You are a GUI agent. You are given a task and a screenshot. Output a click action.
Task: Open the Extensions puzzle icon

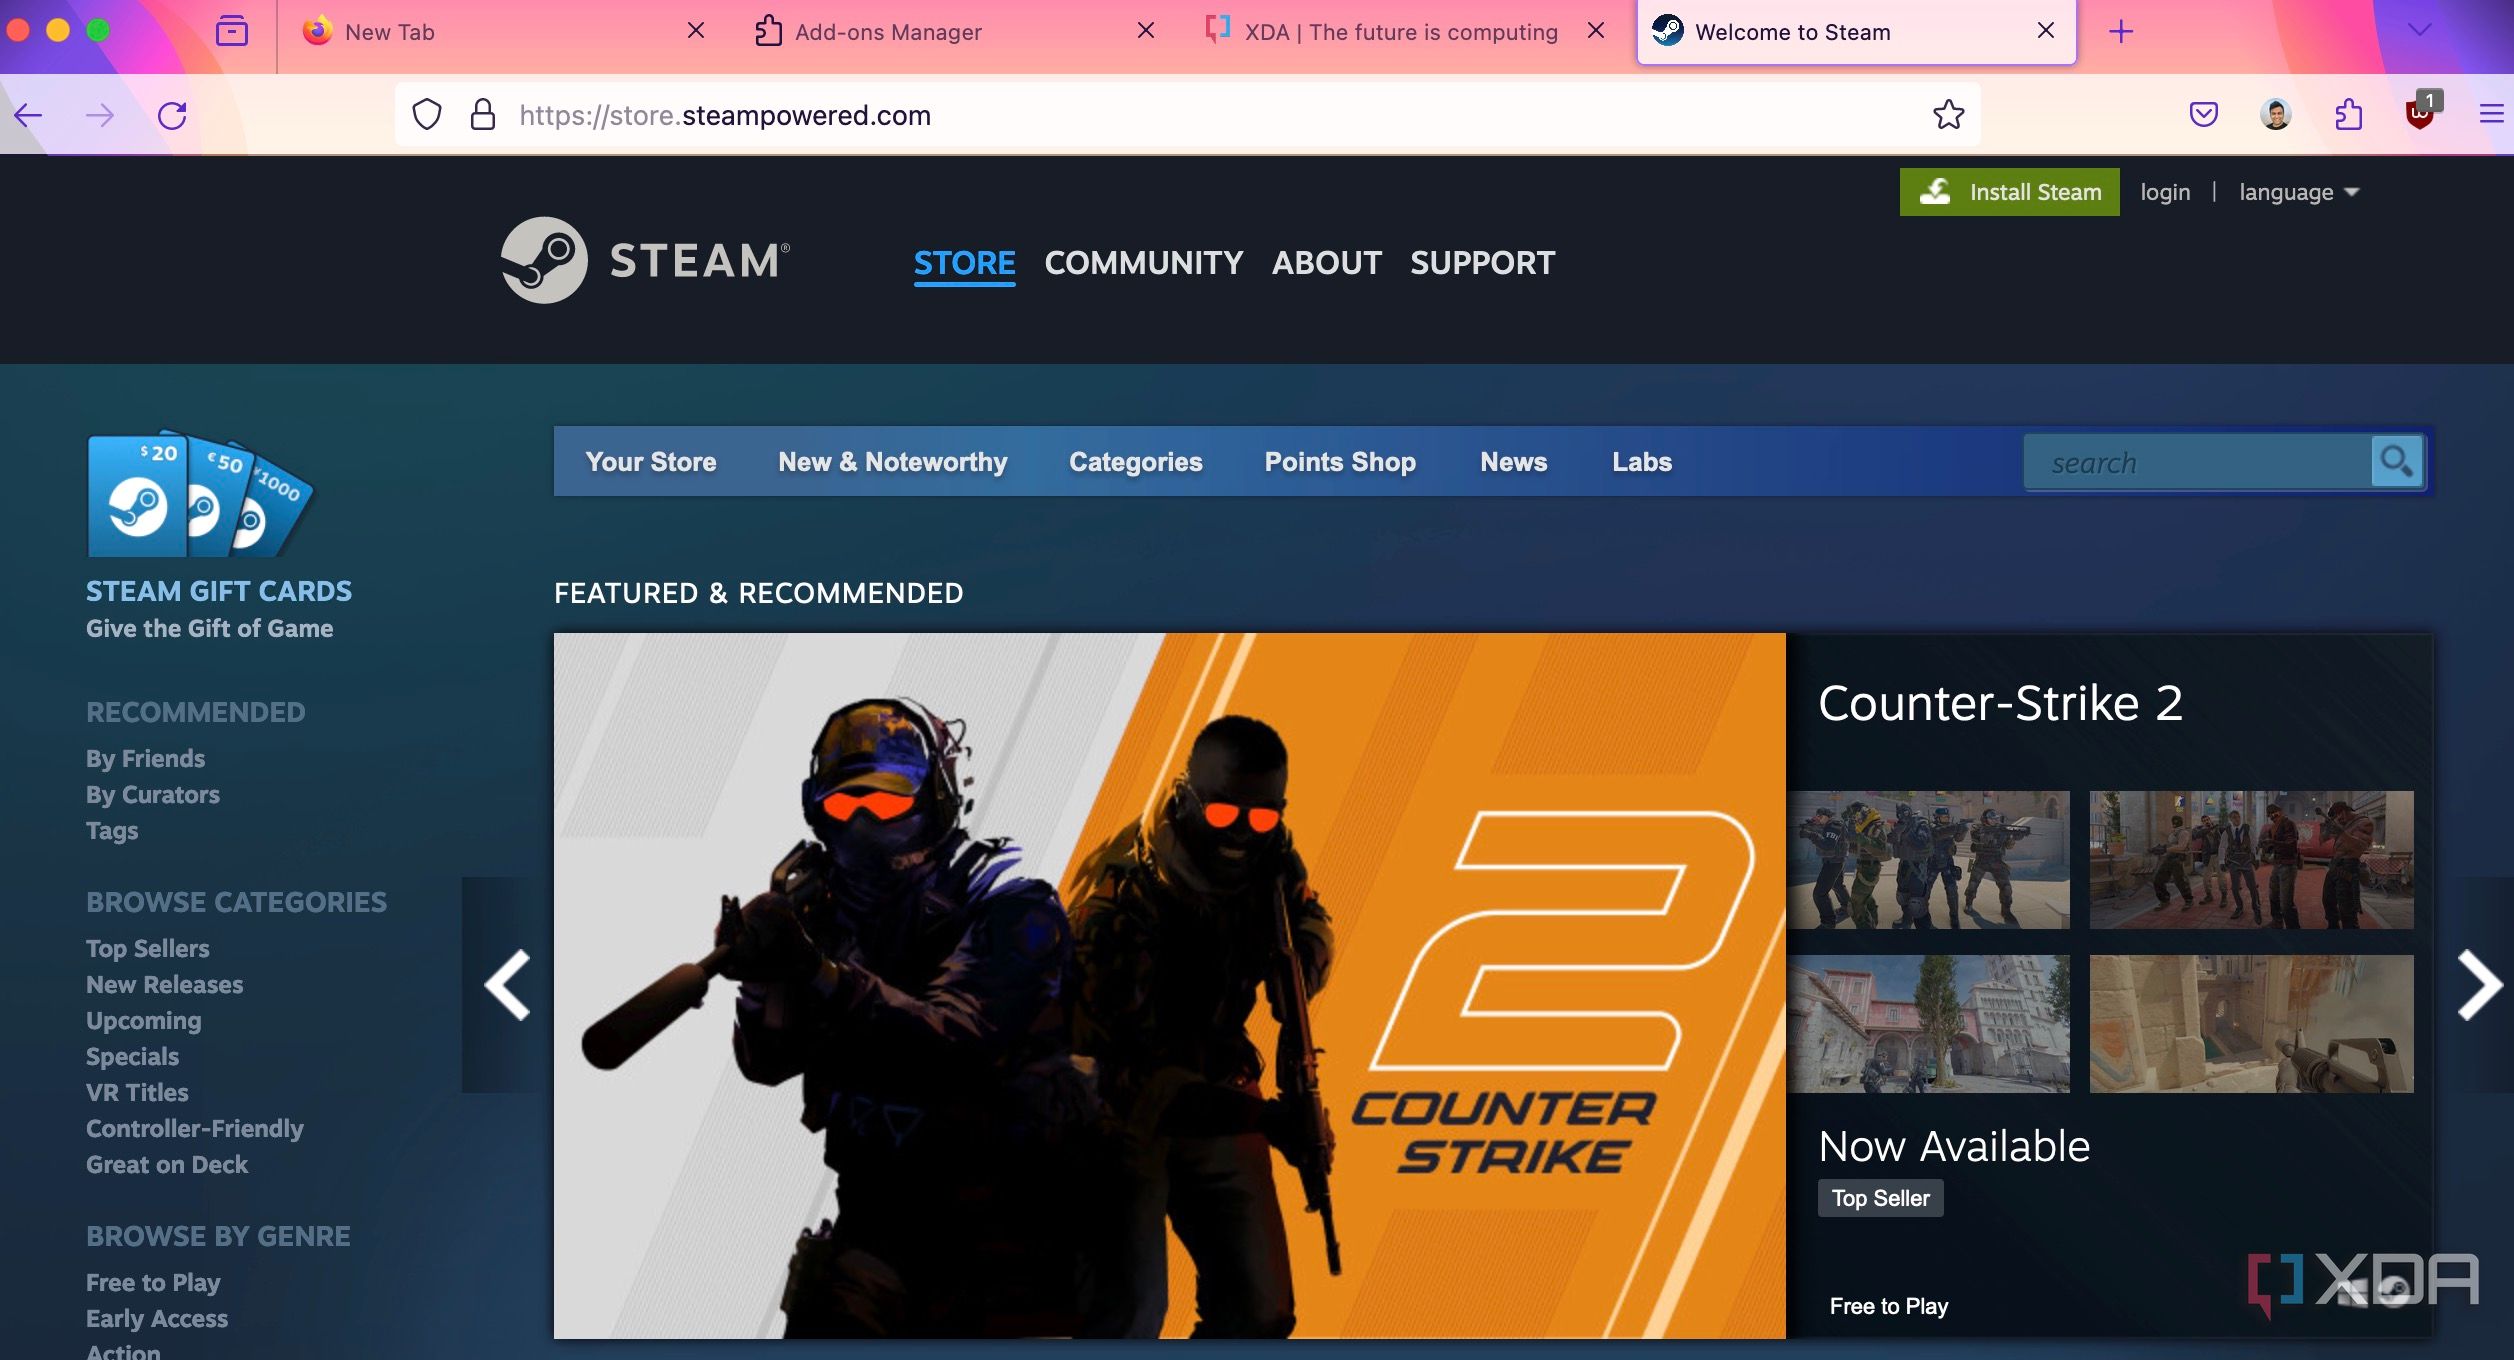coord(2348,115)
